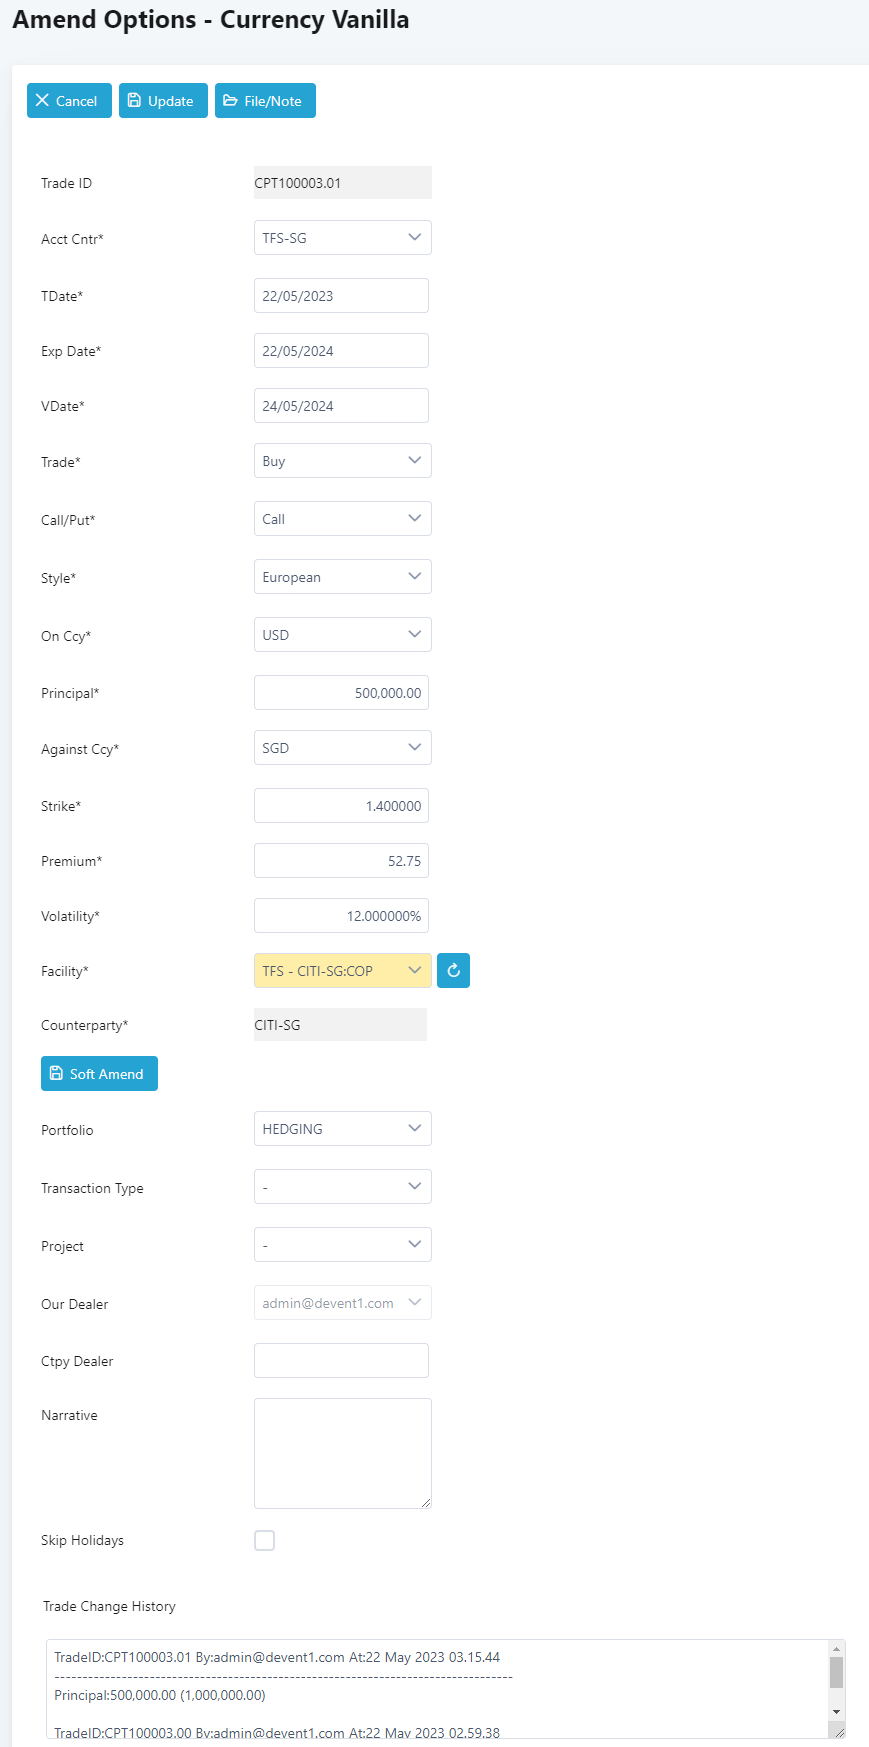The height and width of the screenshot is (1747, 869).
Task: Focus the Narrative text area
Action: (342, 1453)
